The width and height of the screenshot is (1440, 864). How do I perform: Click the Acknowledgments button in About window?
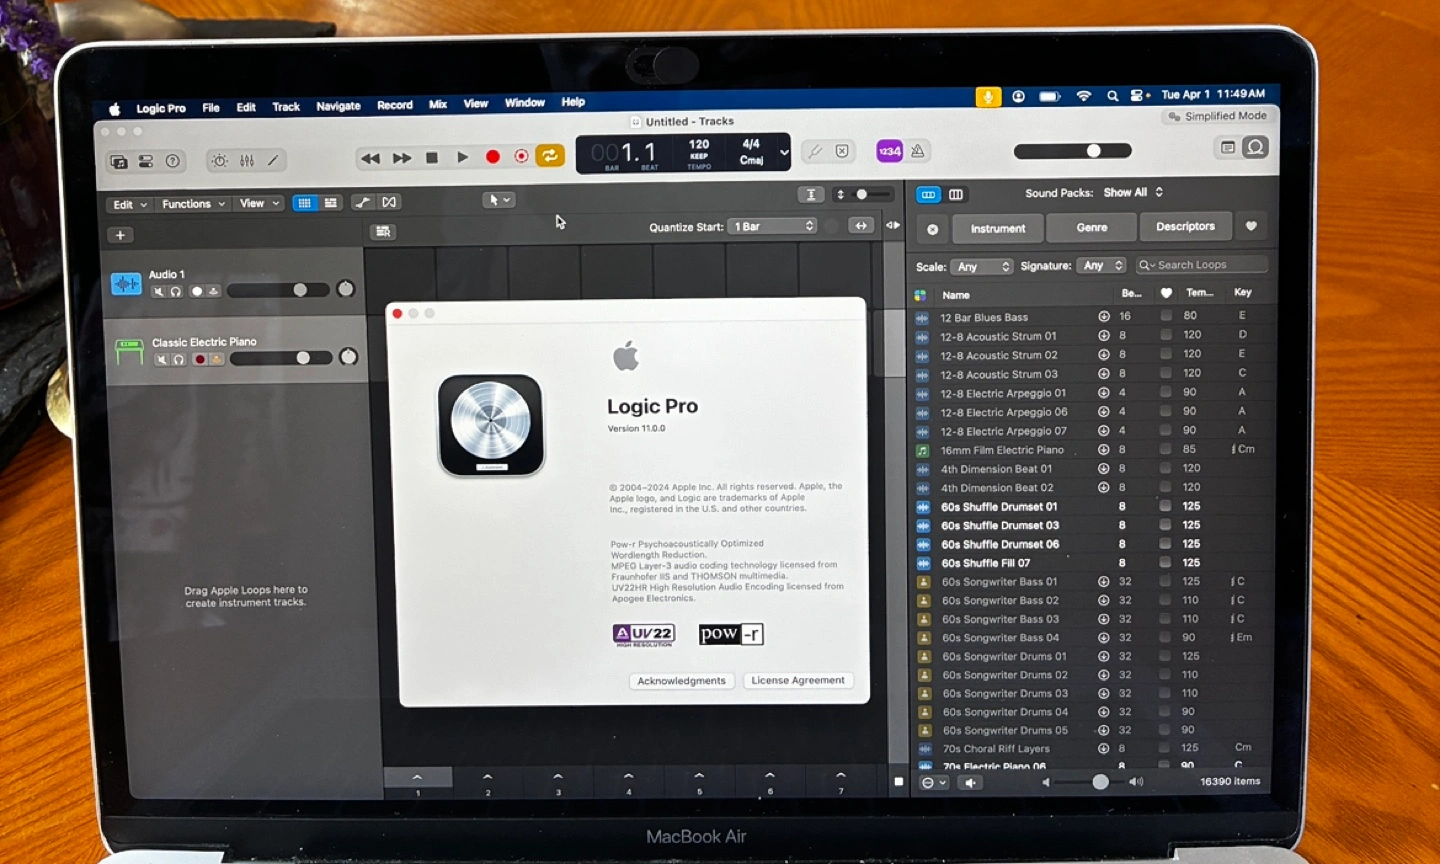[682, 681]
